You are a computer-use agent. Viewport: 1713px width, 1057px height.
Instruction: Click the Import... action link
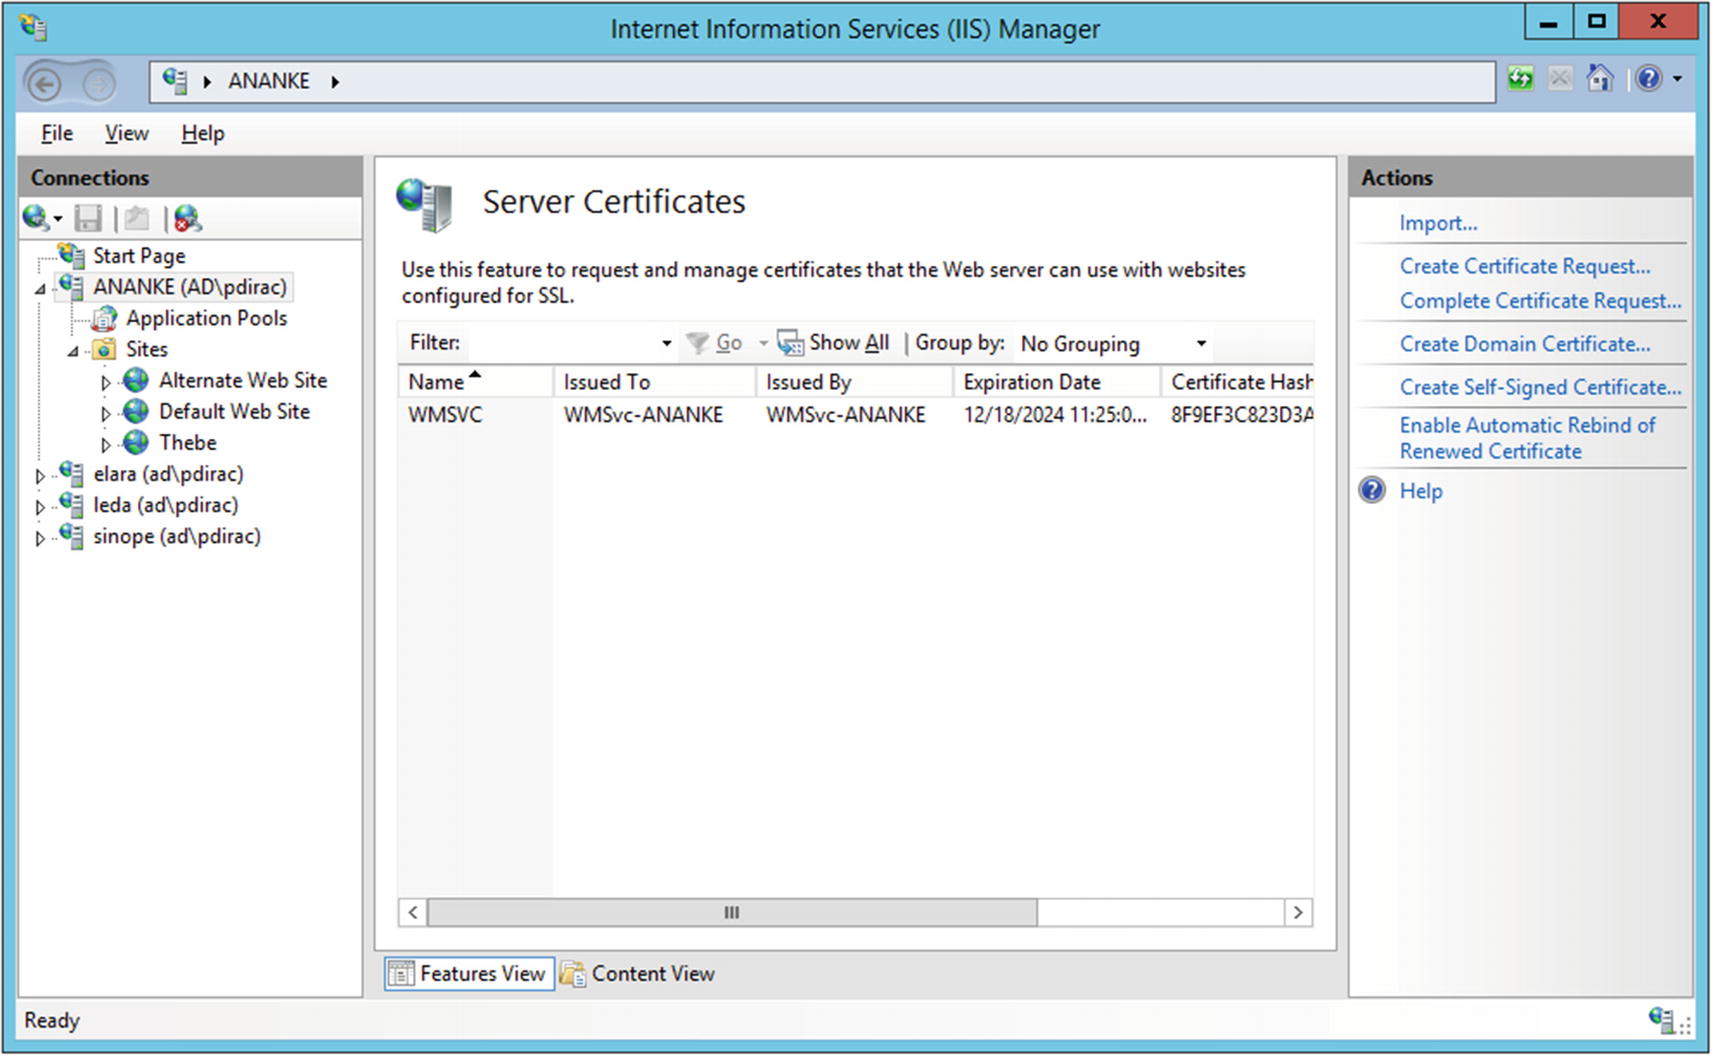(x=1438, y=223)
